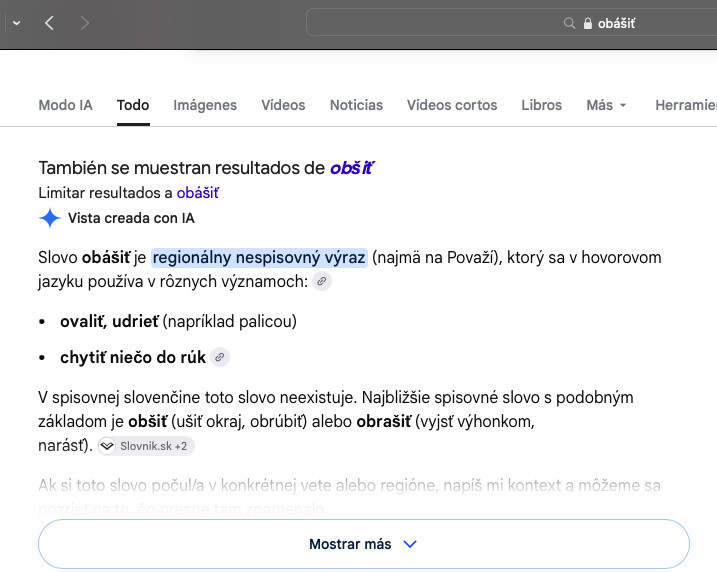Image resolution: width=717 pixels, height=572 pixels.
Task: Switch to the Noticias tab
Action: [x=356, y=105]
